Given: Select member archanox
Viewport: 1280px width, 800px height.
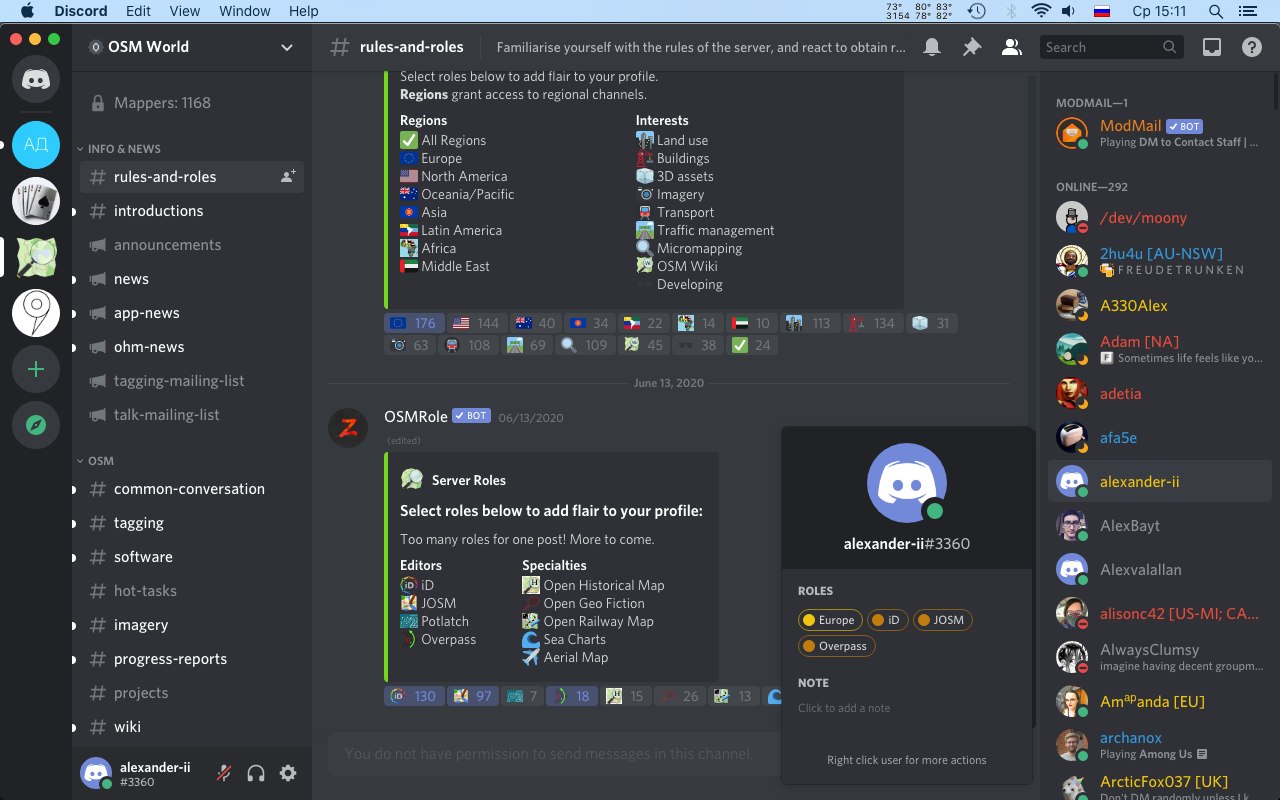Looking at the screenshot, I should (x=1159, y=745).
